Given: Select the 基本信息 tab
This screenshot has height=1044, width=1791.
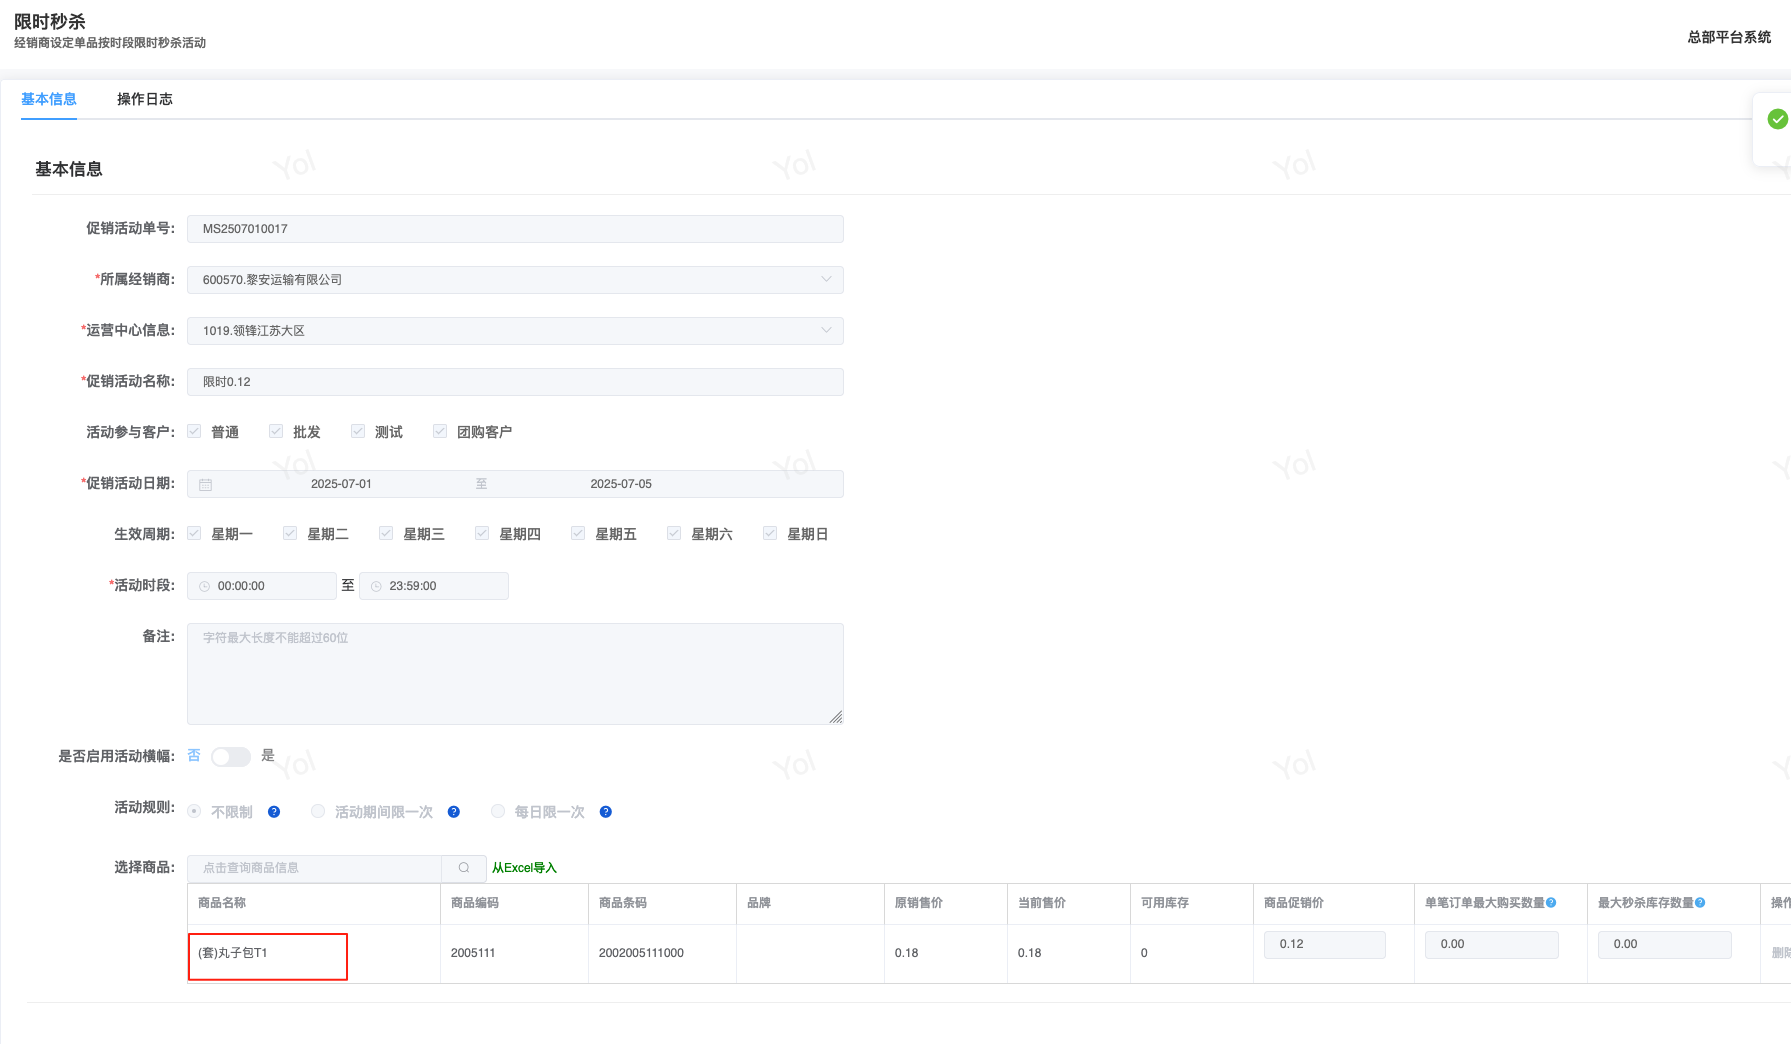Looking at the screenshot, I should pyautogui.click(x=49, y=99).
